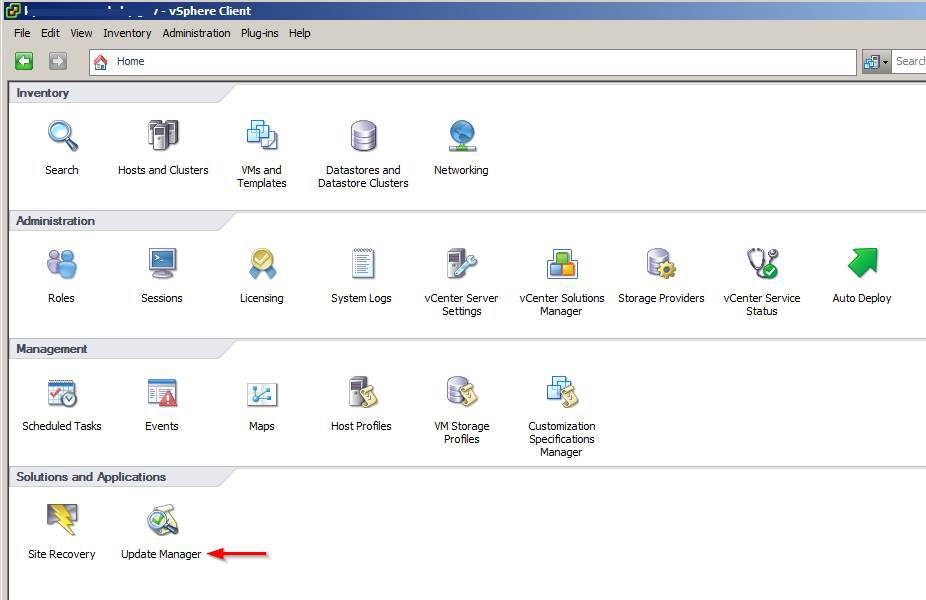Open Customization Specifications Manager

(x=562, y=392)
